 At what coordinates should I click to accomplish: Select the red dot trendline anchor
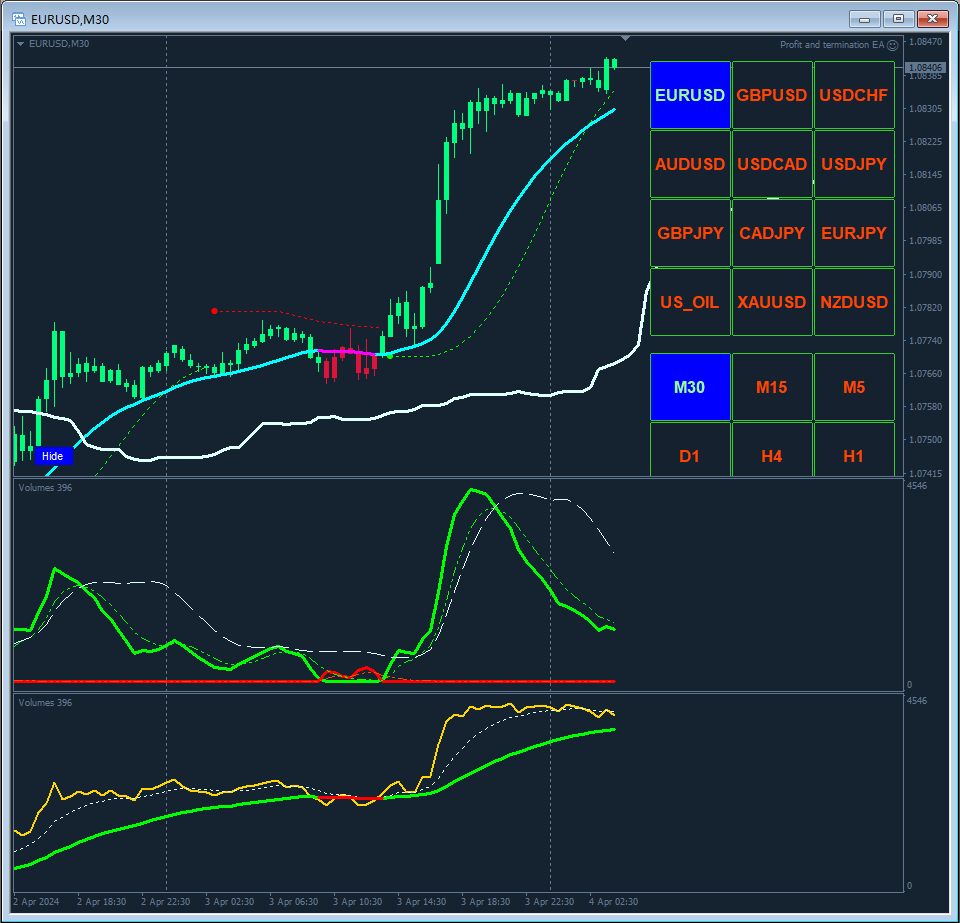click(x=214, y=311)
